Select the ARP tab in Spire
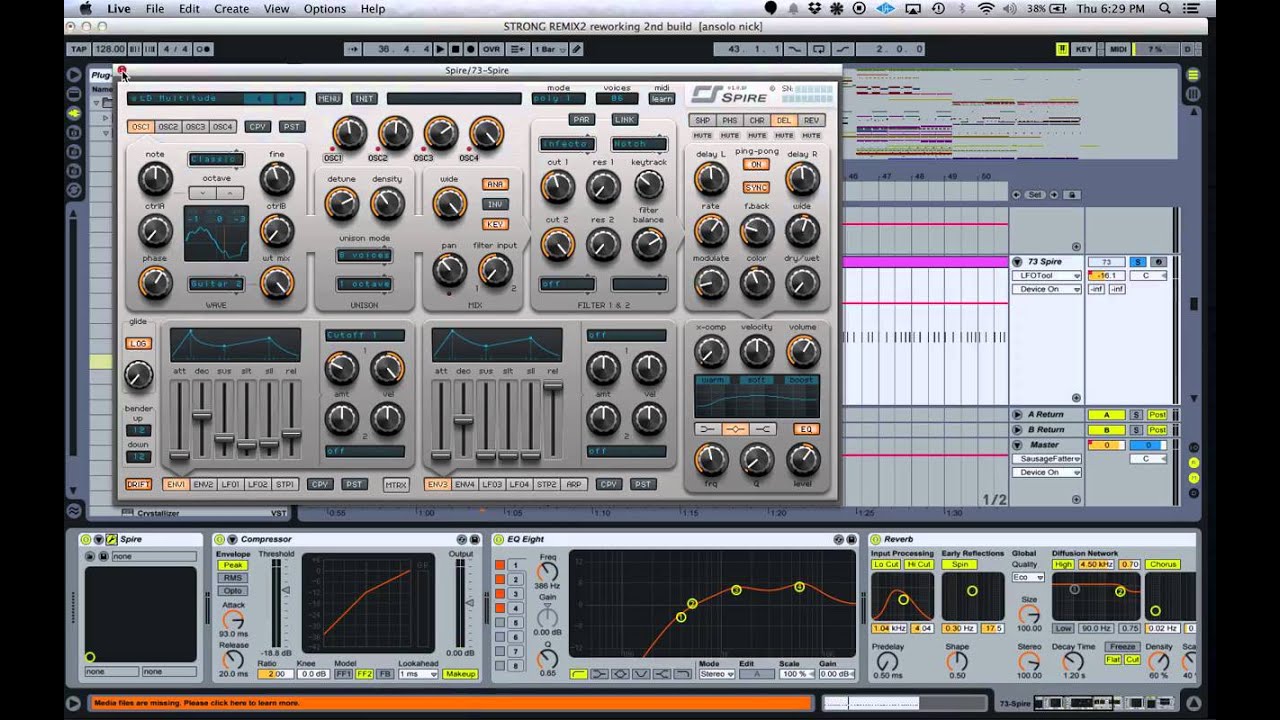The height and width of the screenshot is (720, 1280). pyautogui.click(x=574, y=484)
